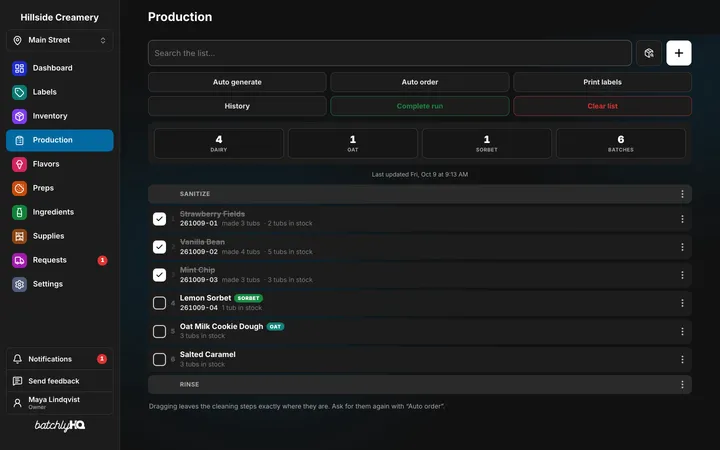Click the 1 OAT stat card
This screenshot has height=450, width=720.
tap(353, 143)
